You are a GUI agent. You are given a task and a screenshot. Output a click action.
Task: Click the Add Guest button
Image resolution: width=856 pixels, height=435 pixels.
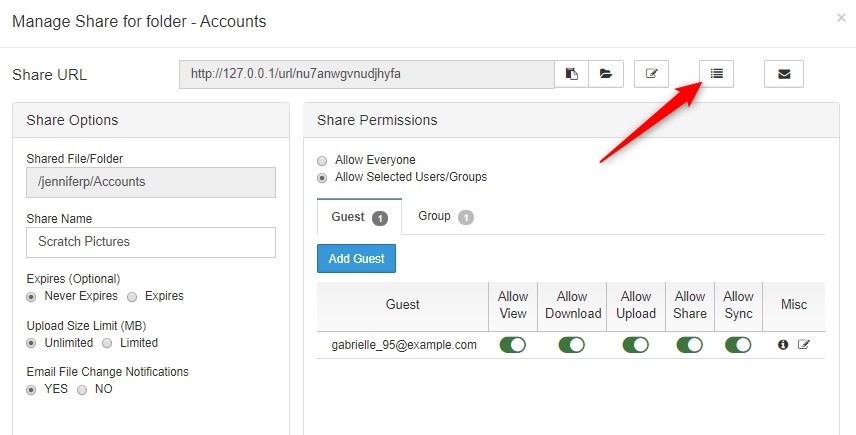point(356,259)
